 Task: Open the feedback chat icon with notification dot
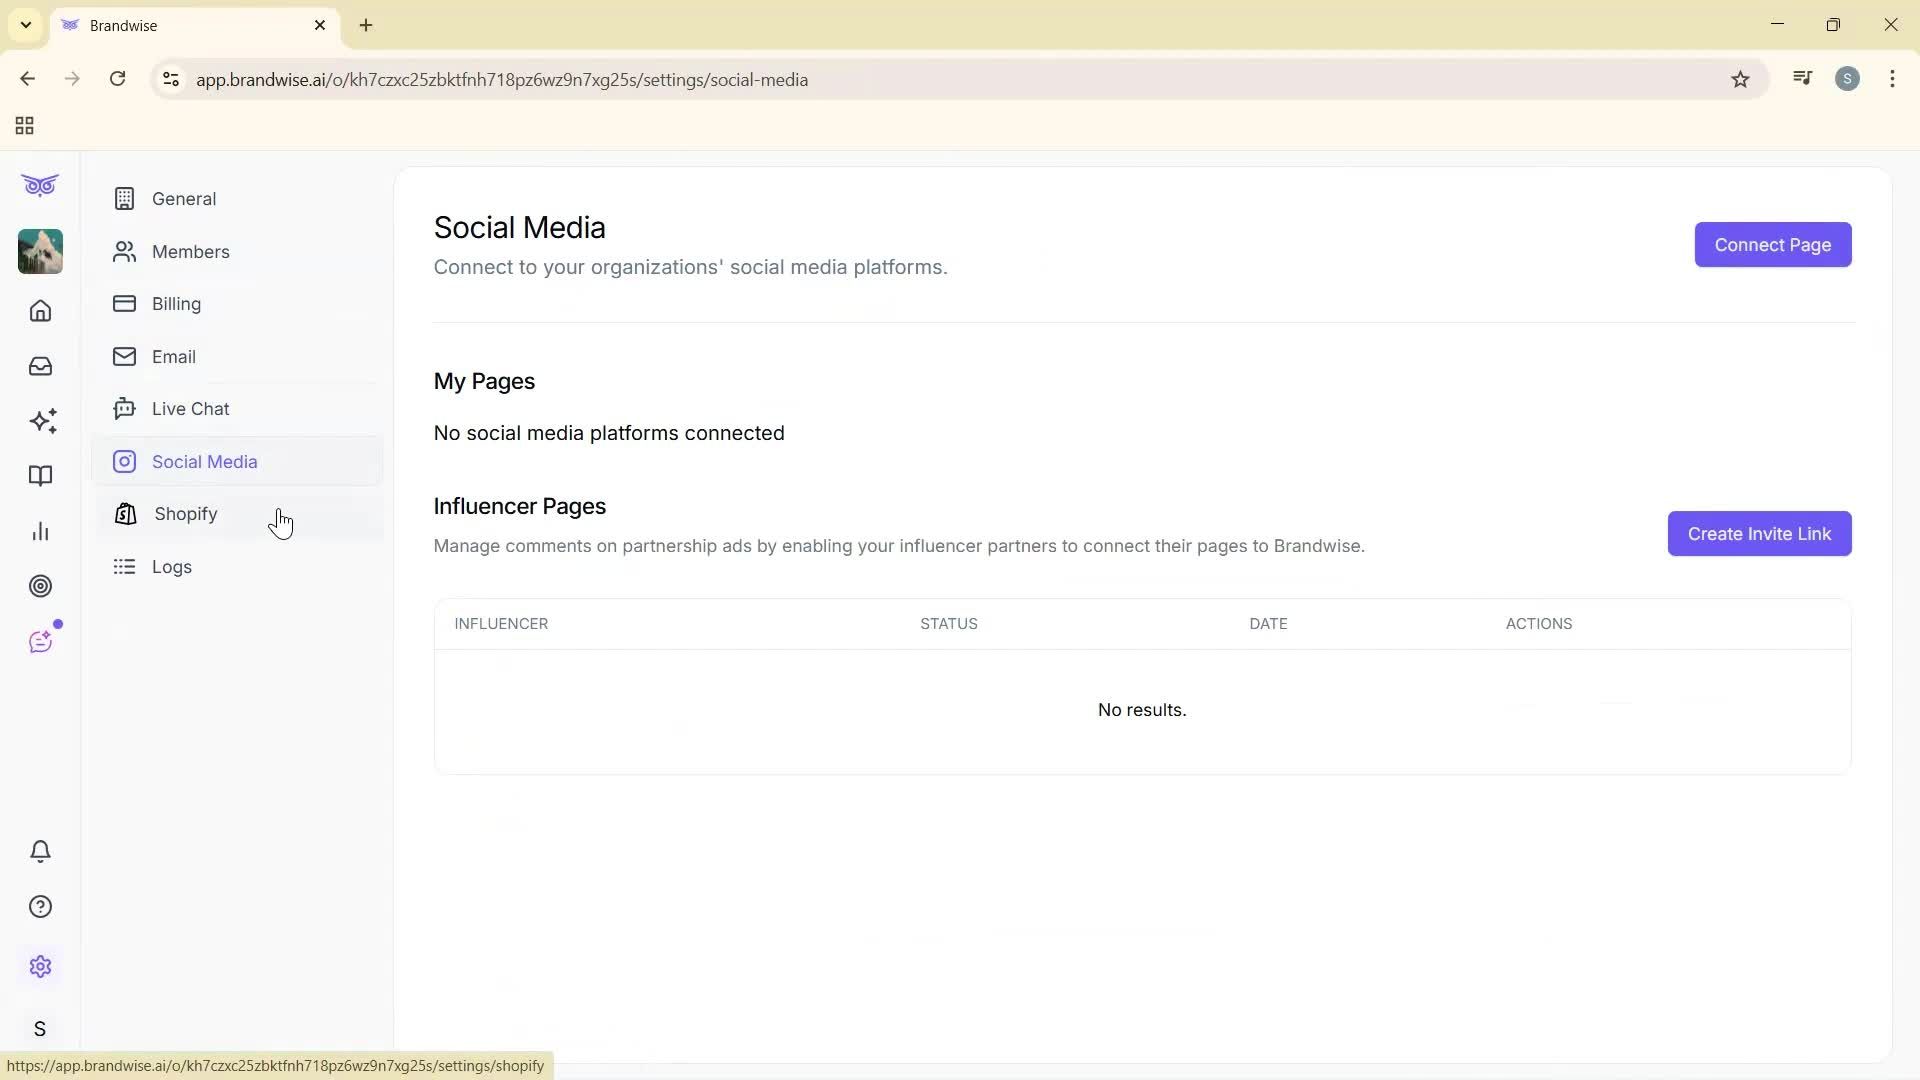[x=40, y=640]
